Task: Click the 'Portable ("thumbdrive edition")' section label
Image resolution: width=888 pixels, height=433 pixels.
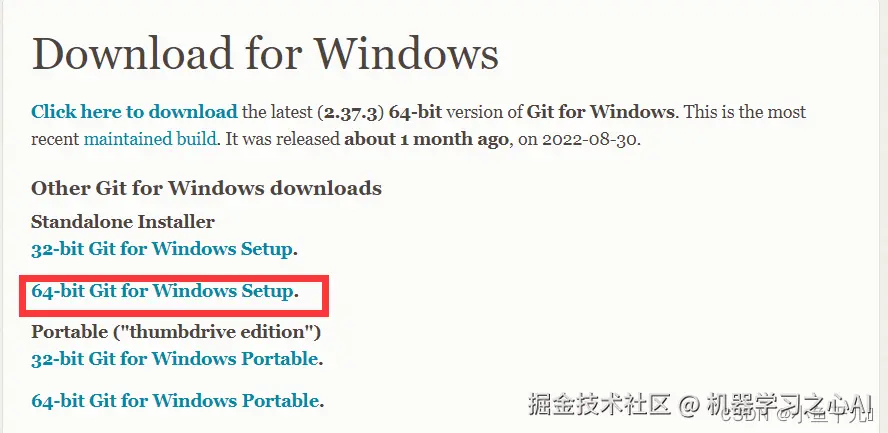Action: tap(175, 331)
